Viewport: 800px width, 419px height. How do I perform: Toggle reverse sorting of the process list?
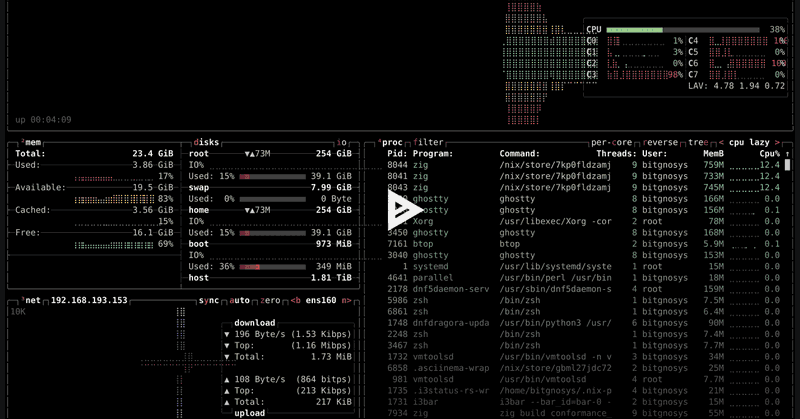click(x=660, y=142)
